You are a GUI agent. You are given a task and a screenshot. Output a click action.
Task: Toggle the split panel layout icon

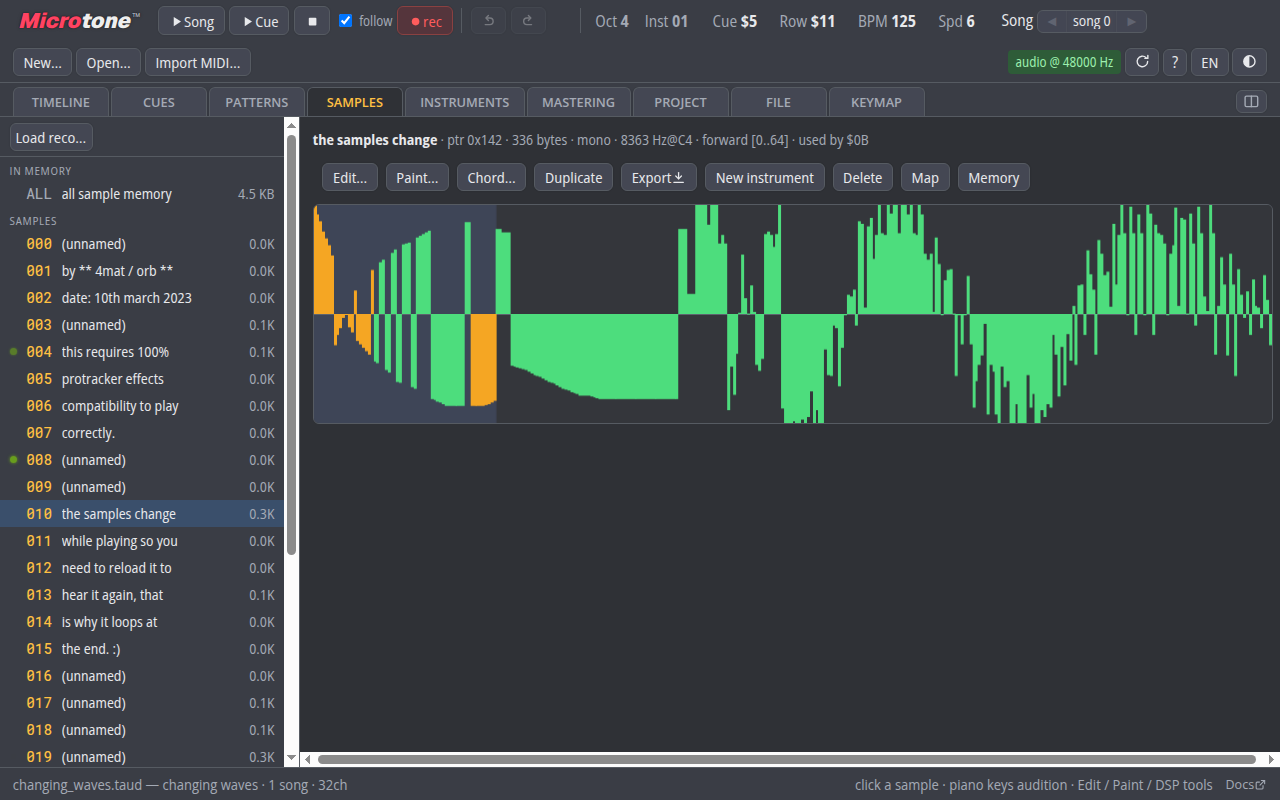(x=1251, y=101)
